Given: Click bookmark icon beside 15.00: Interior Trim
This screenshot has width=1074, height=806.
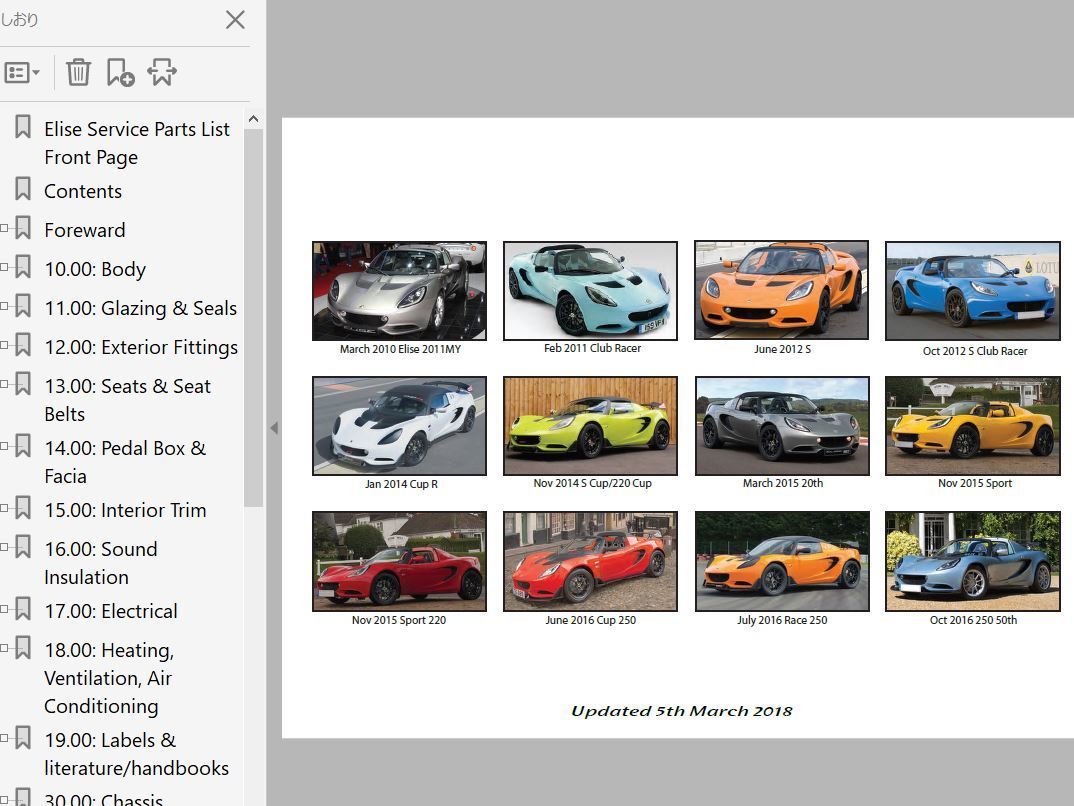Looking at the screenshot, I should tap(23, 507).
